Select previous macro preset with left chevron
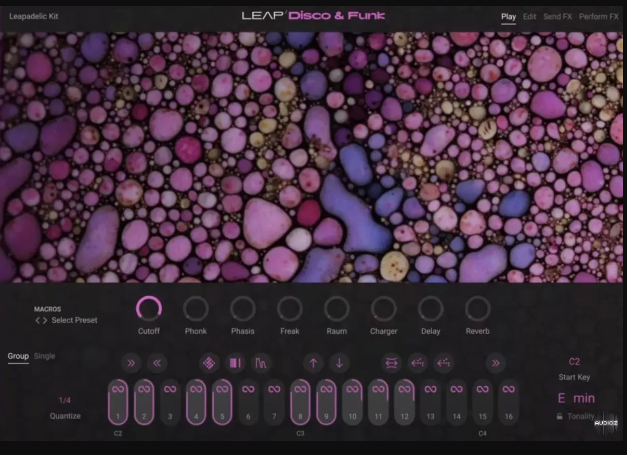627x455 pixels. coord(38,320)
